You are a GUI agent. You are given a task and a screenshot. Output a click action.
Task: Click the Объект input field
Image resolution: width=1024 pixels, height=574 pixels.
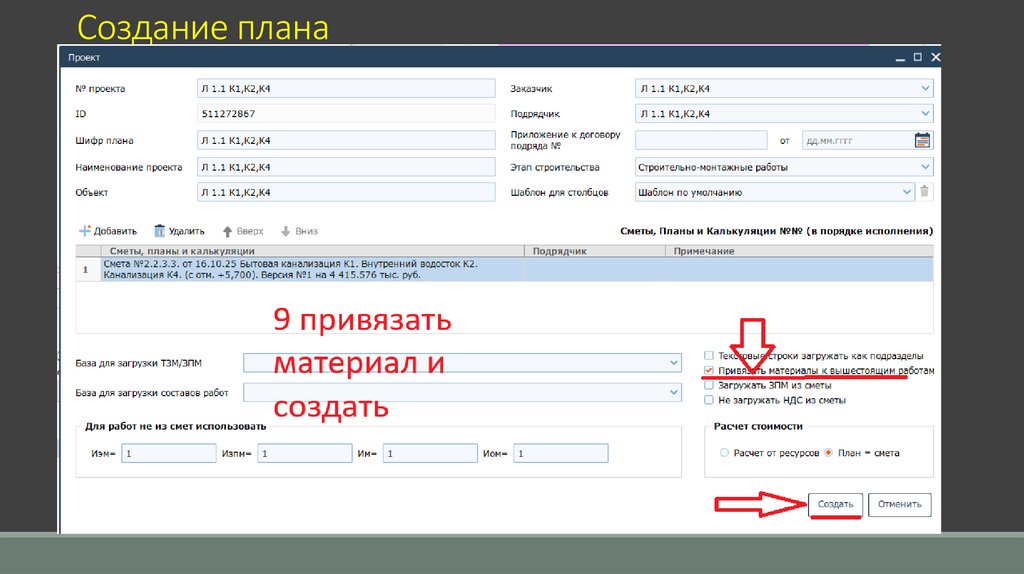pos(346,193)
